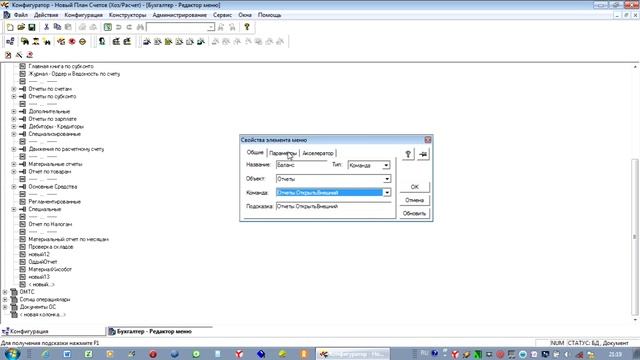Expand the 'Документы ОС' column node

pos(5,307)
